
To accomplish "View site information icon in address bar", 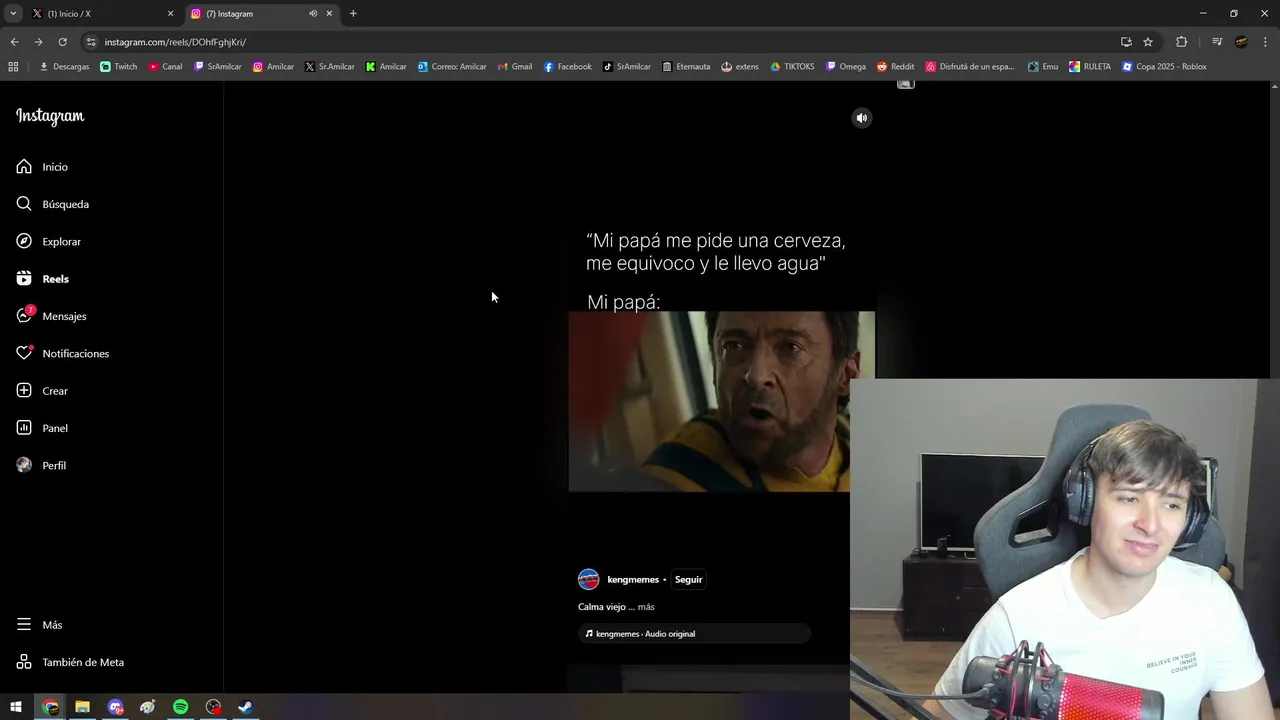I will [91, 42].
